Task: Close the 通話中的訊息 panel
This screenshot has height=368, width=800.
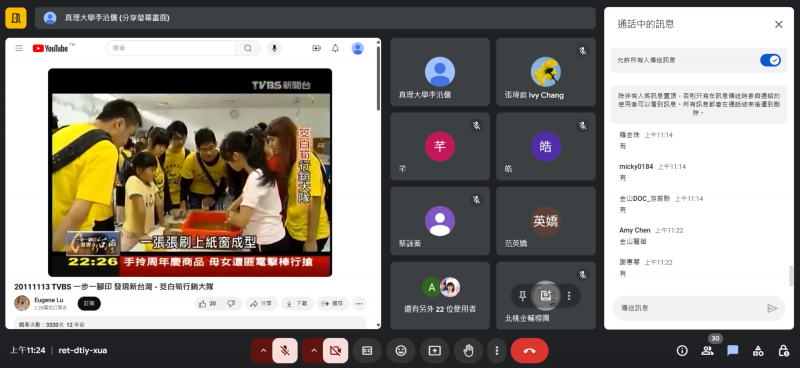Action: click(779, 24)
